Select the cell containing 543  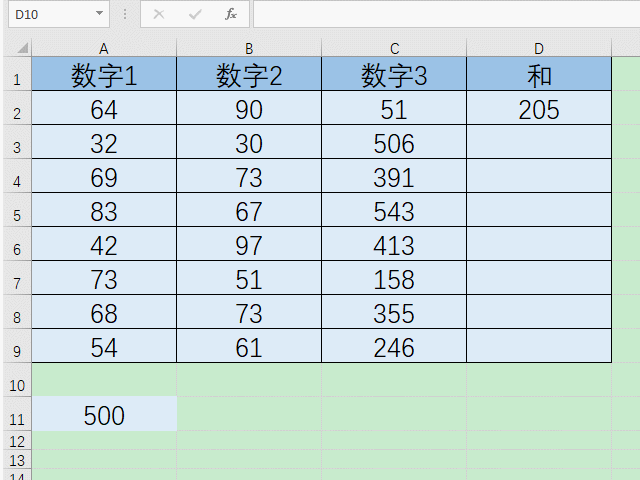tap(394, 209)
